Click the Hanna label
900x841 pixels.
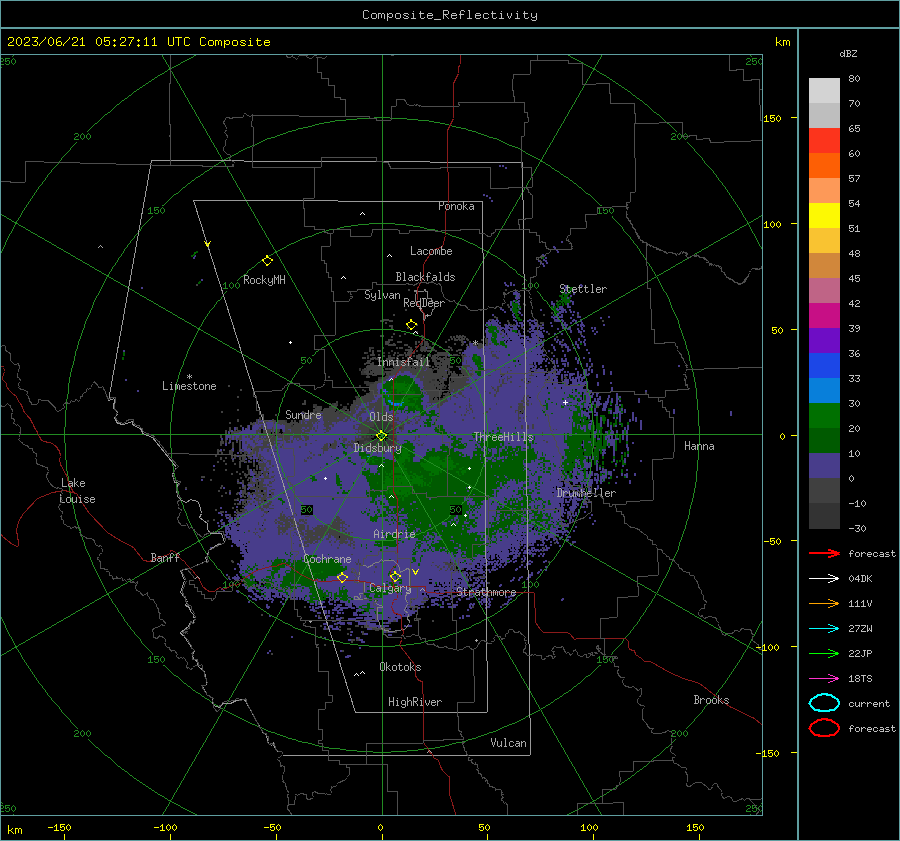pos(699,446)
